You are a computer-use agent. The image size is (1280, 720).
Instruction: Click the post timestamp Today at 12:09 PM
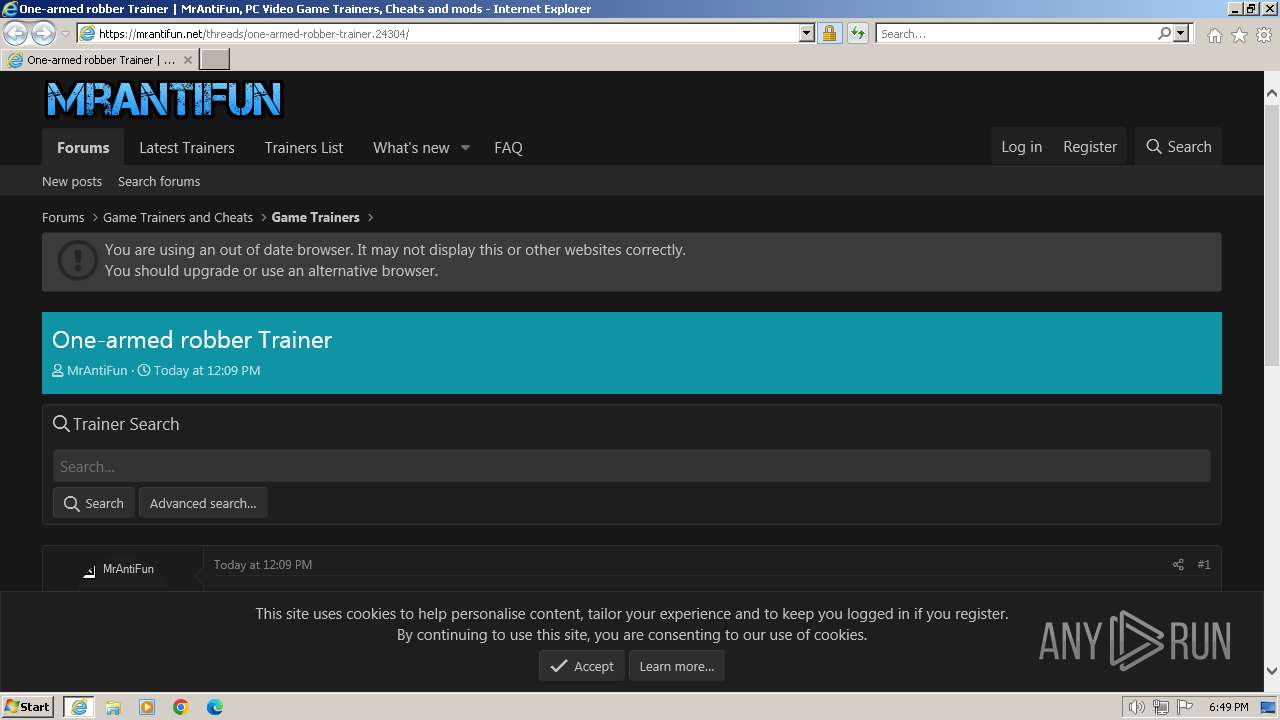[263, 565]
